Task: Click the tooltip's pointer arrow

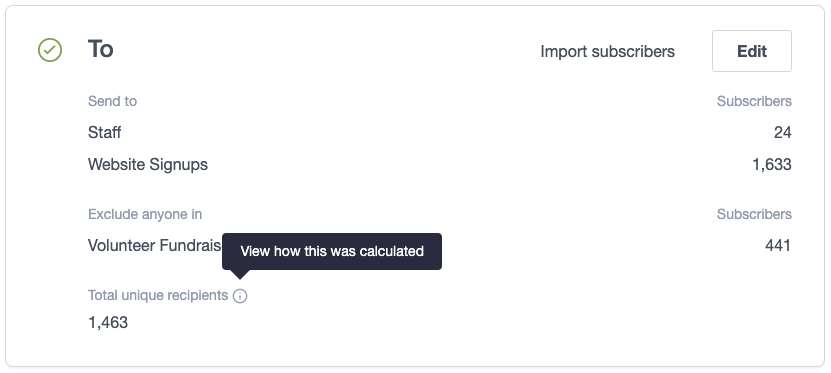Action: [240, 274]
